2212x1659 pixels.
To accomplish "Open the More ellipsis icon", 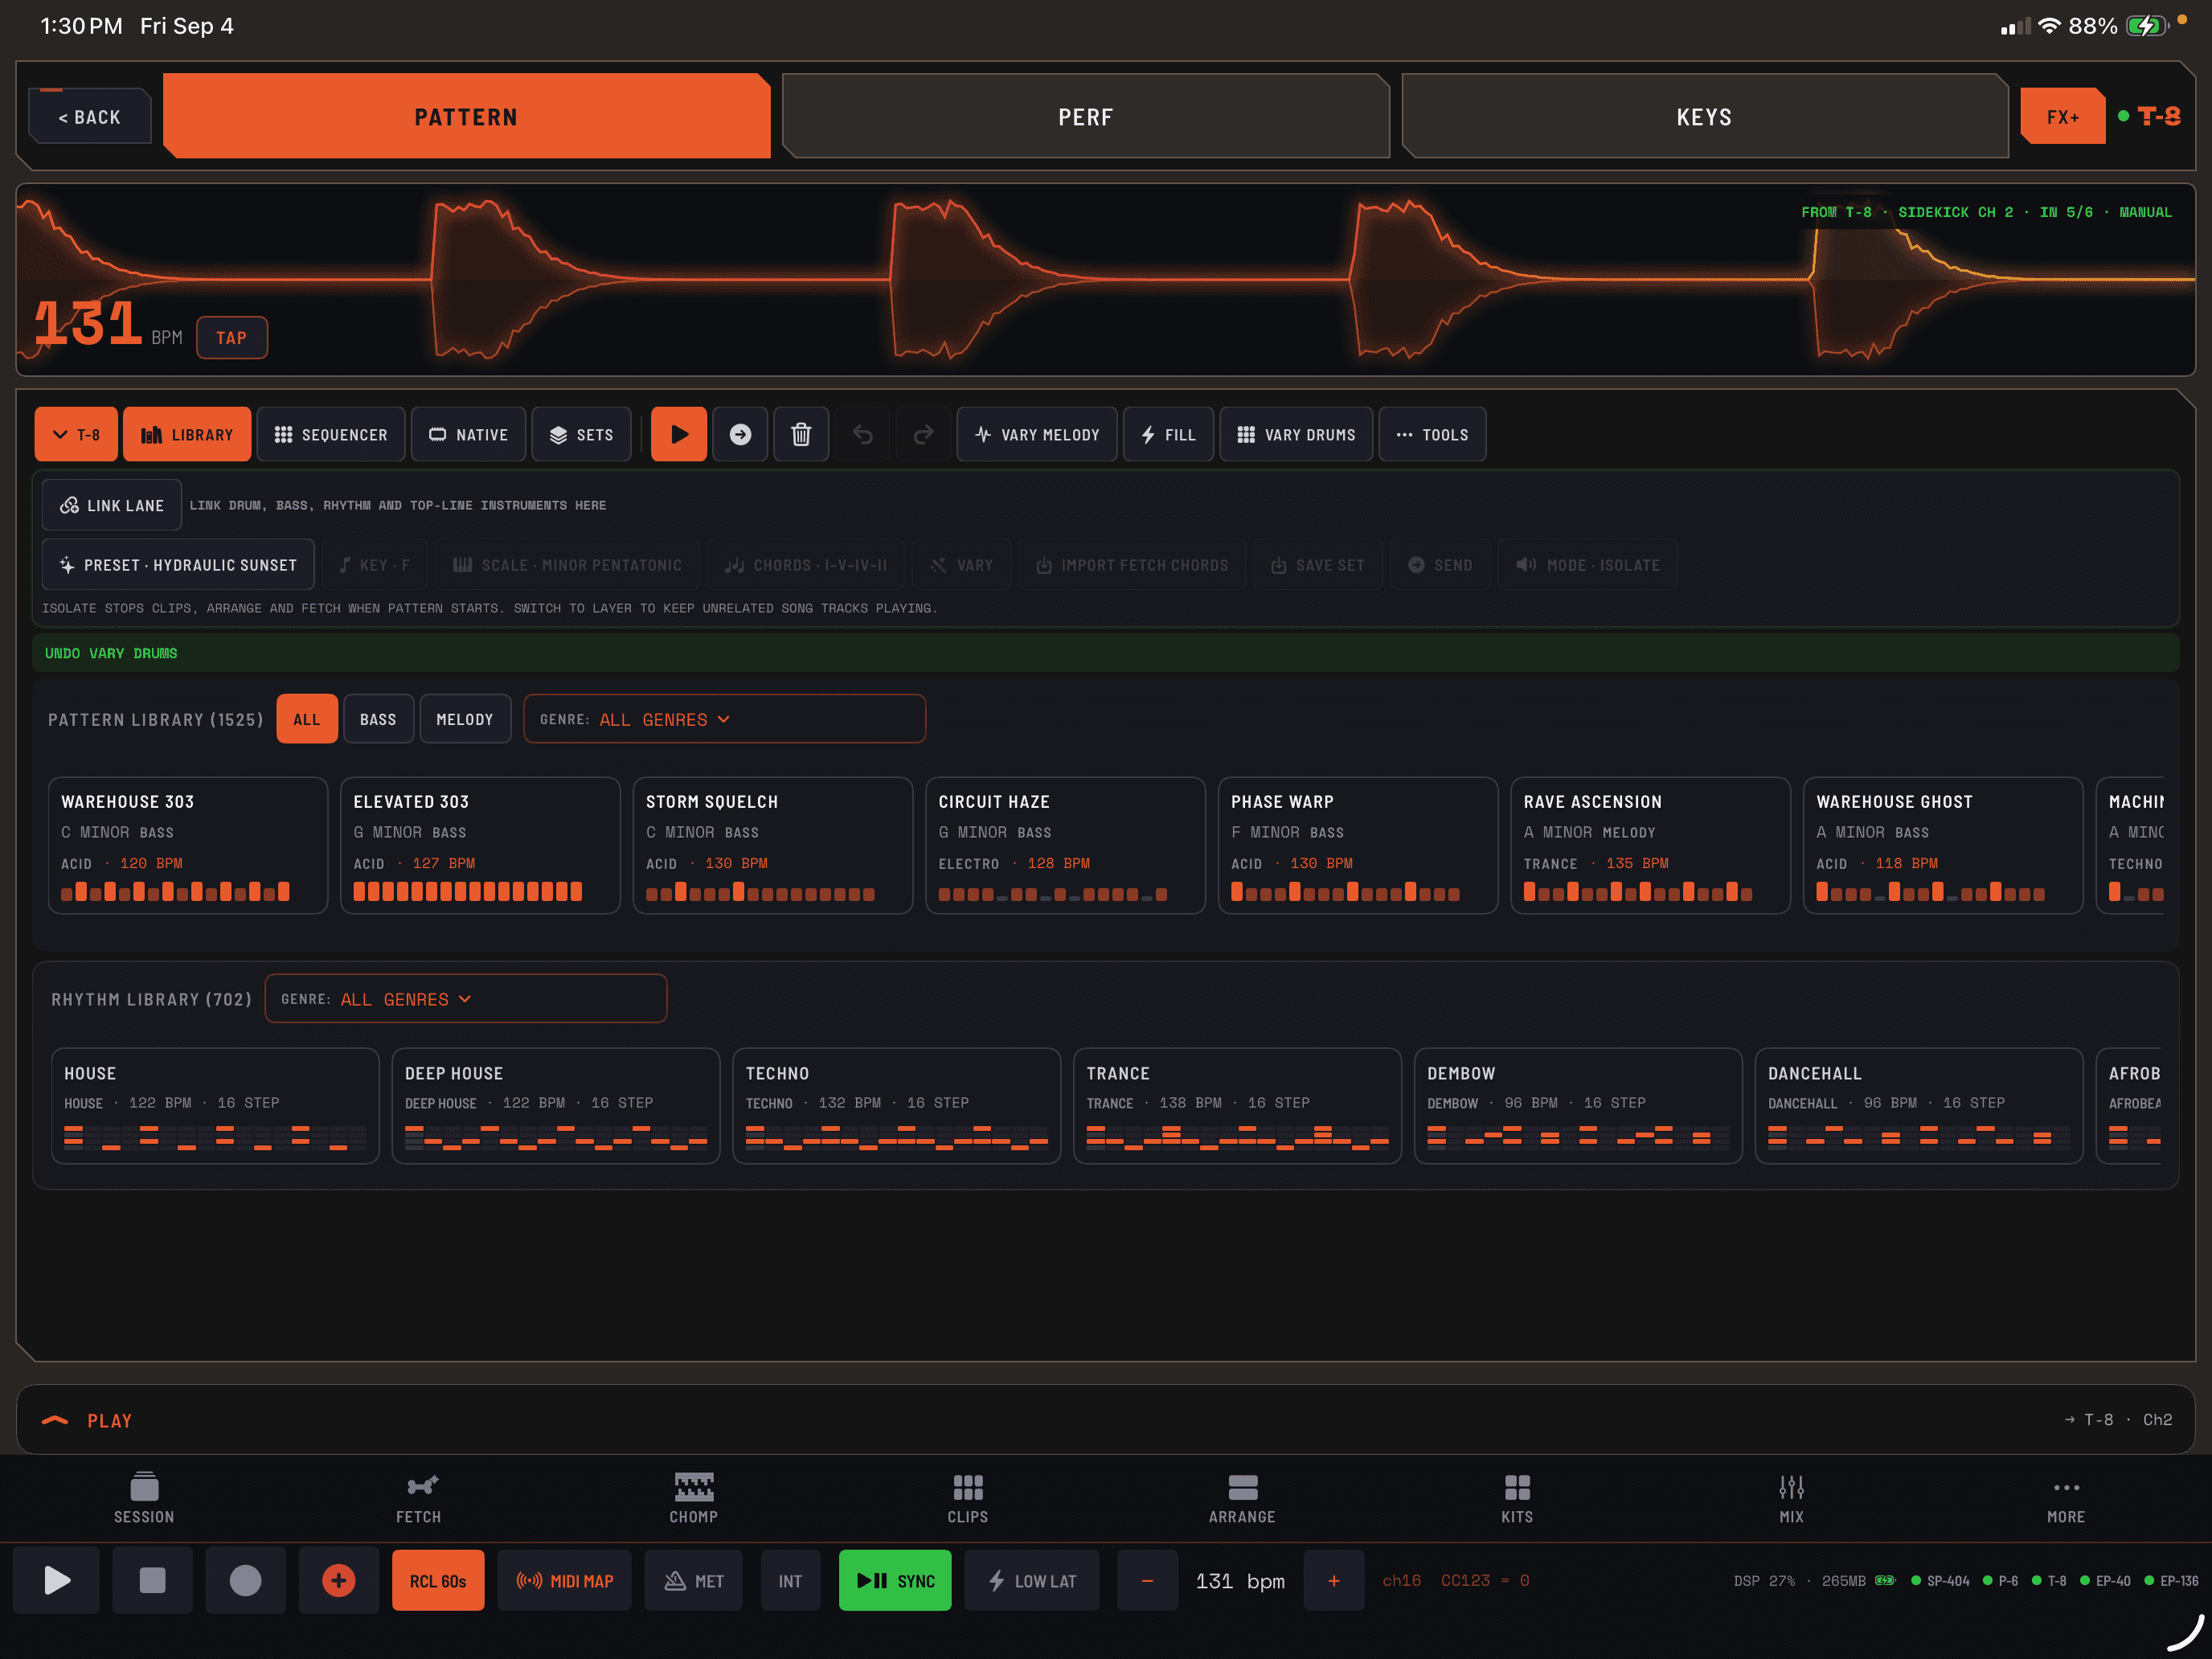I will [x=2066, y=1497].
